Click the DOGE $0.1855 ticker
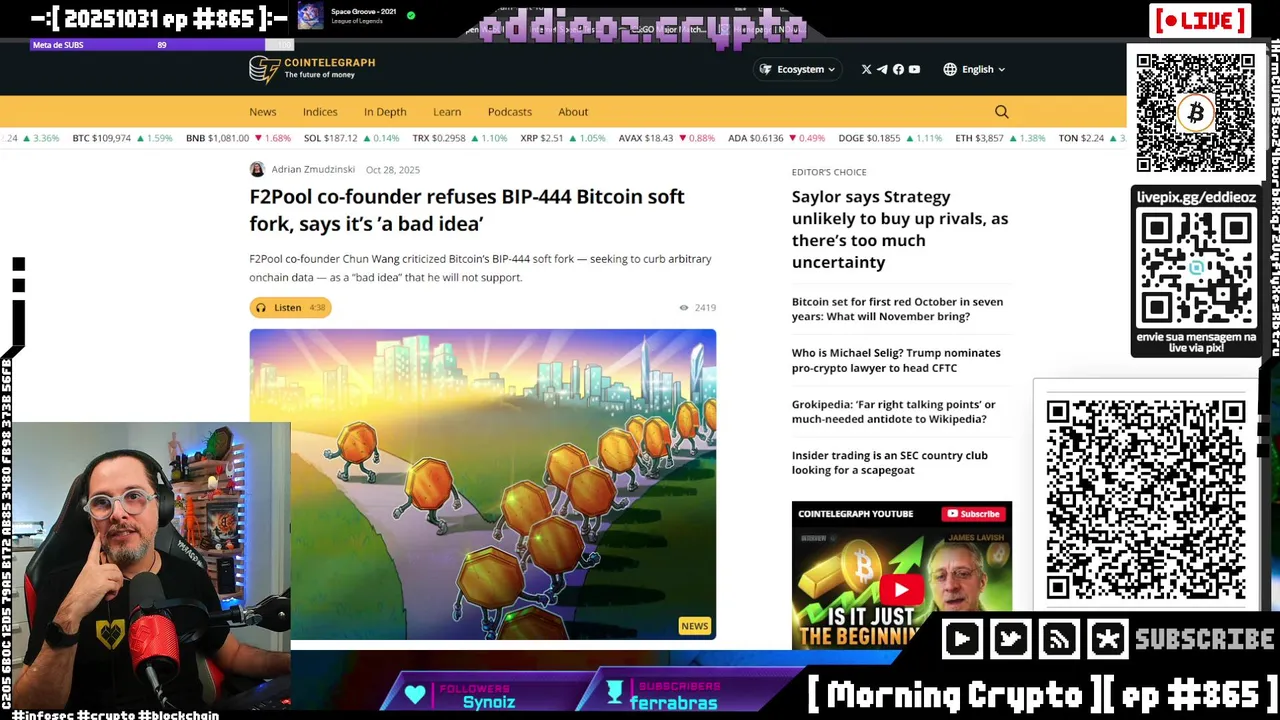This screenshot has height=720, width=1280. coord(890,138)
